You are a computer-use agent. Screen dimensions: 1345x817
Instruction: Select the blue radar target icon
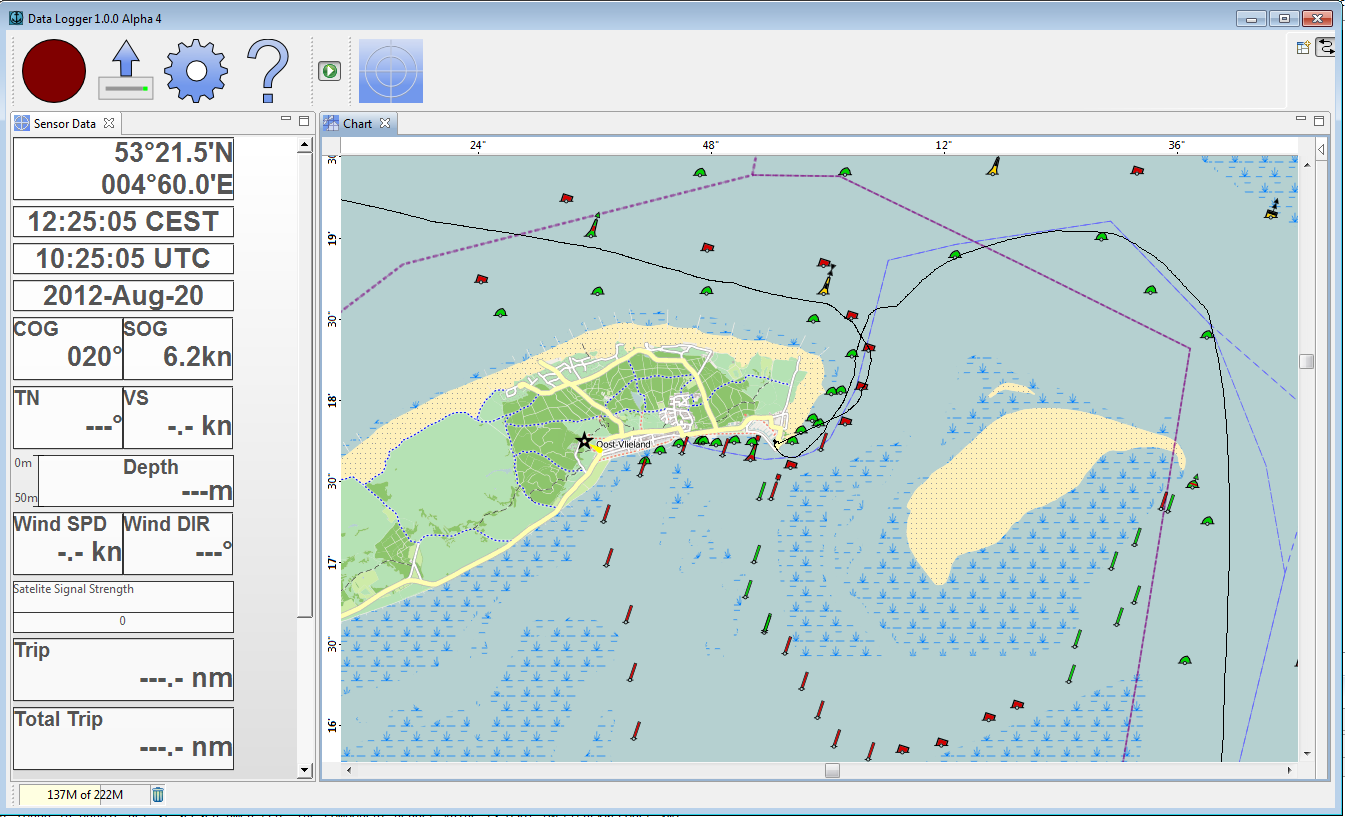(x=391, y=71)
